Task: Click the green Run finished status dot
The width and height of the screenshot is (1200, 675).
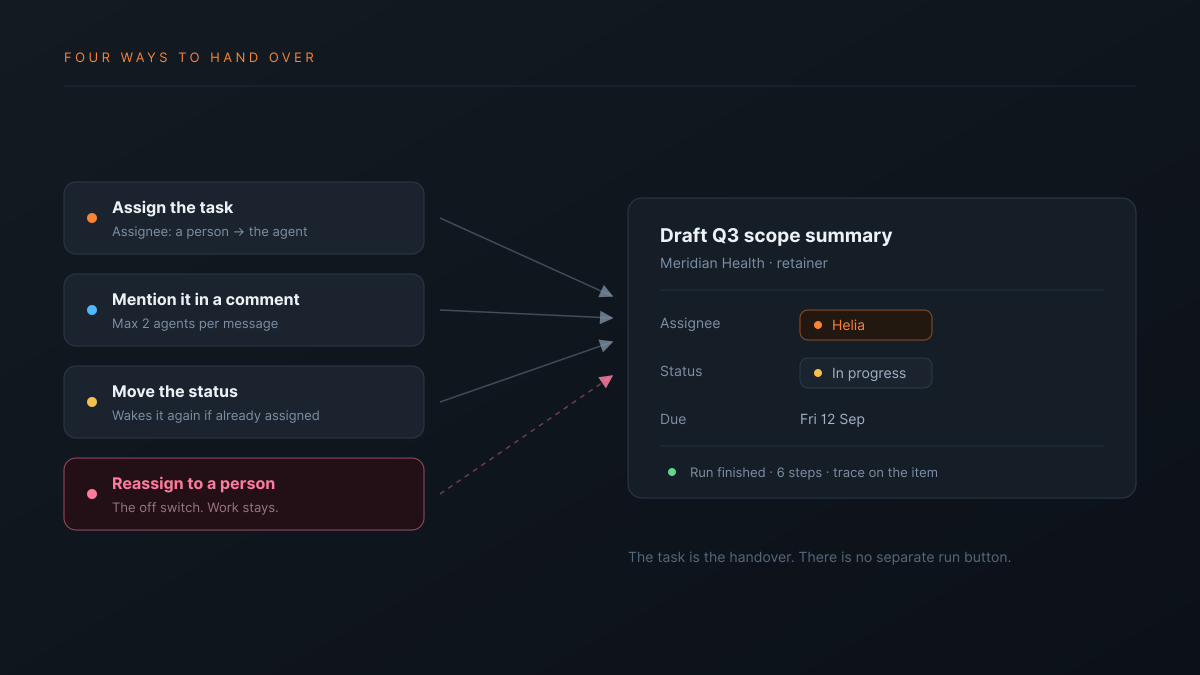Action: (672, 472)
